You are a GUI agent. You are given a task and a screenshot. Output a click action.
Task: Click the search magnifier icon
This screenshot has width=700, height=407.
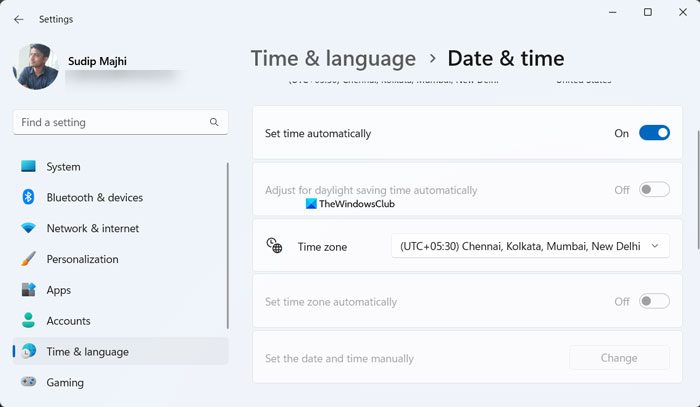214,122
